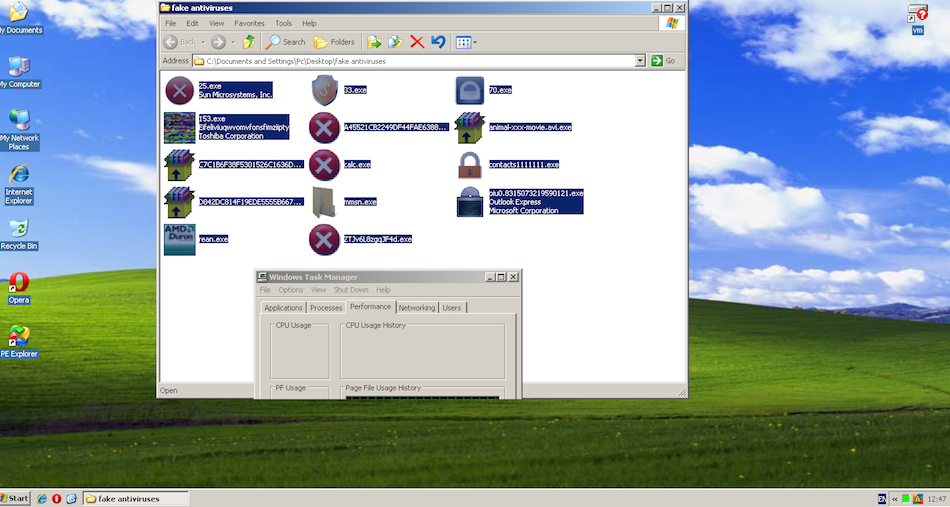The width and height of the screenshot is (950, 507).
Task: Switch to the Networking tab
Action: click(417, 308)
